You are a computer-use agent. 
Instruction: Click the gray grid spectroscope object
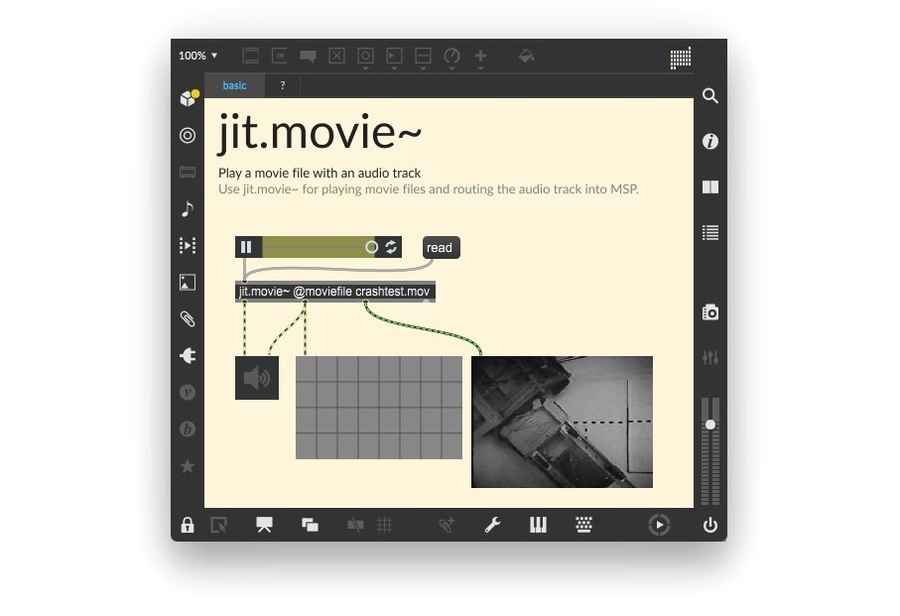coord(379,408)
